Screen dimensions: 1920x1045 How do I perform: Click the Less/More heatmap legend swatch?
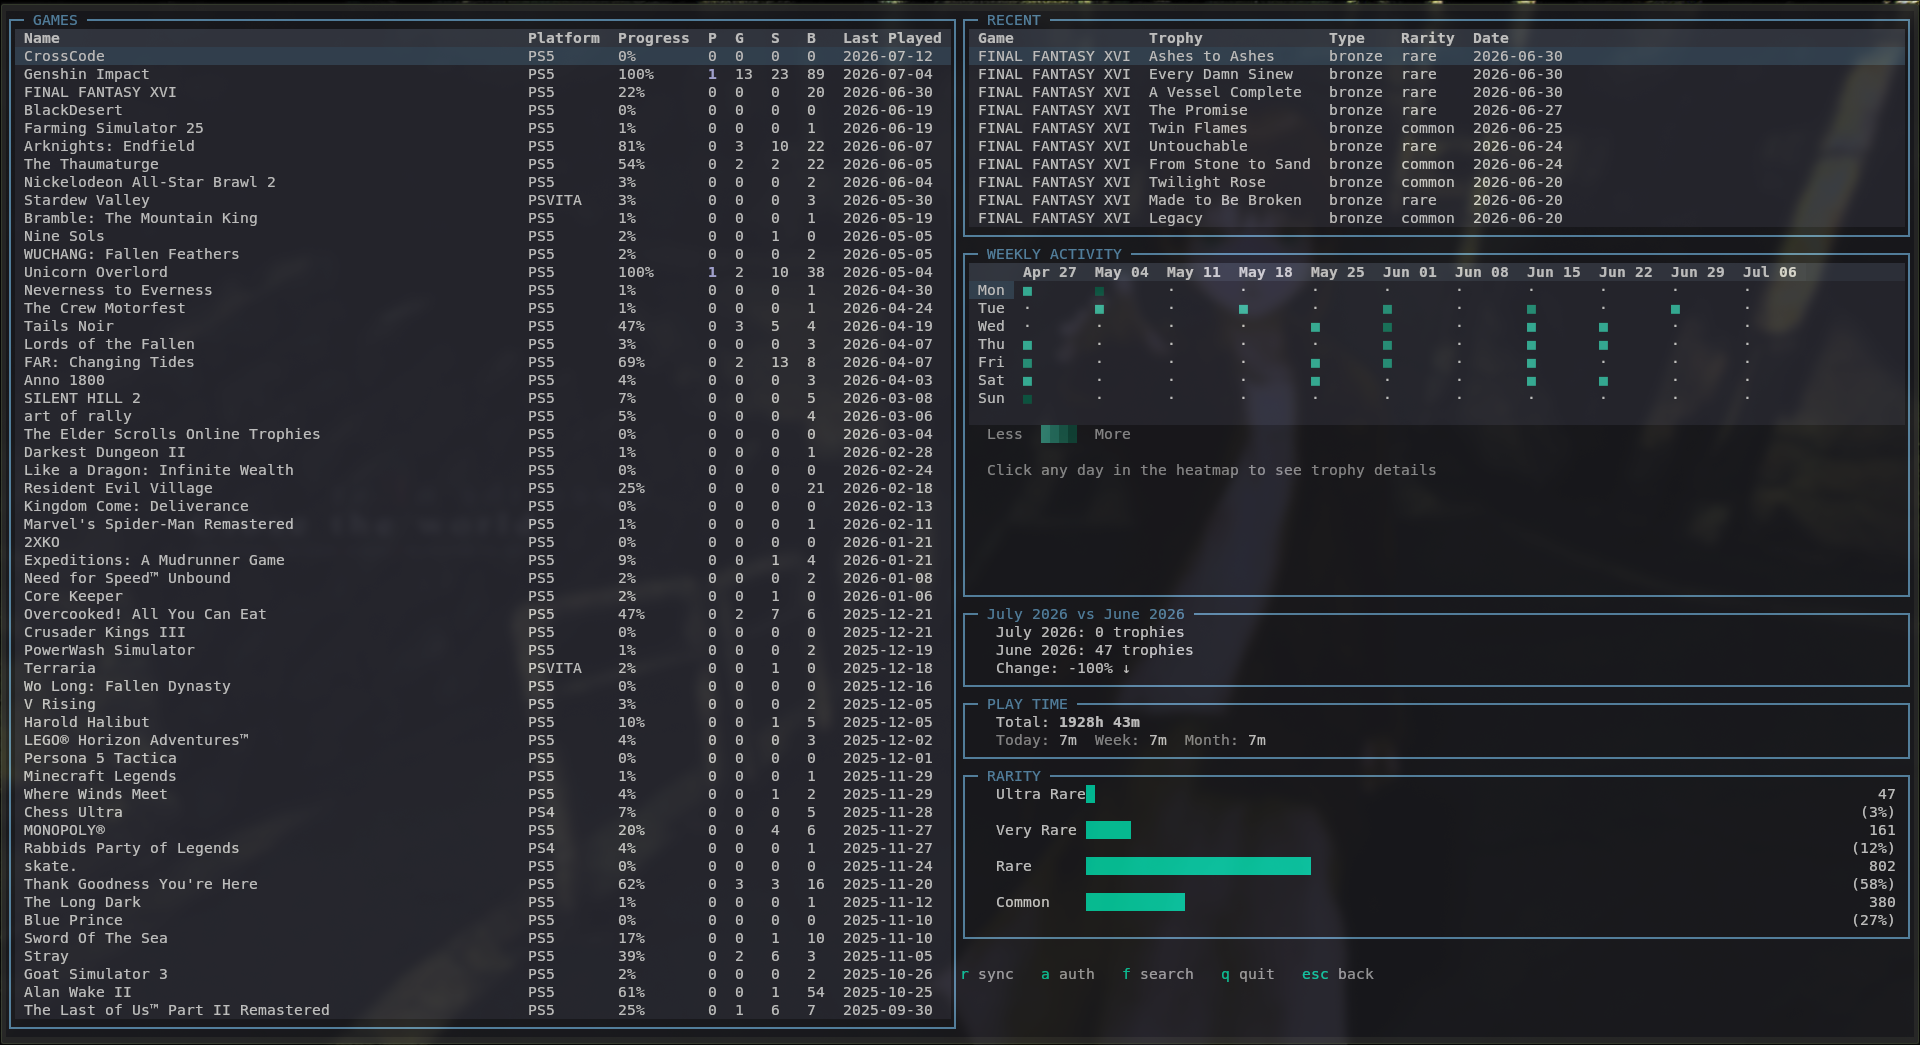[x=1059, y=434]
